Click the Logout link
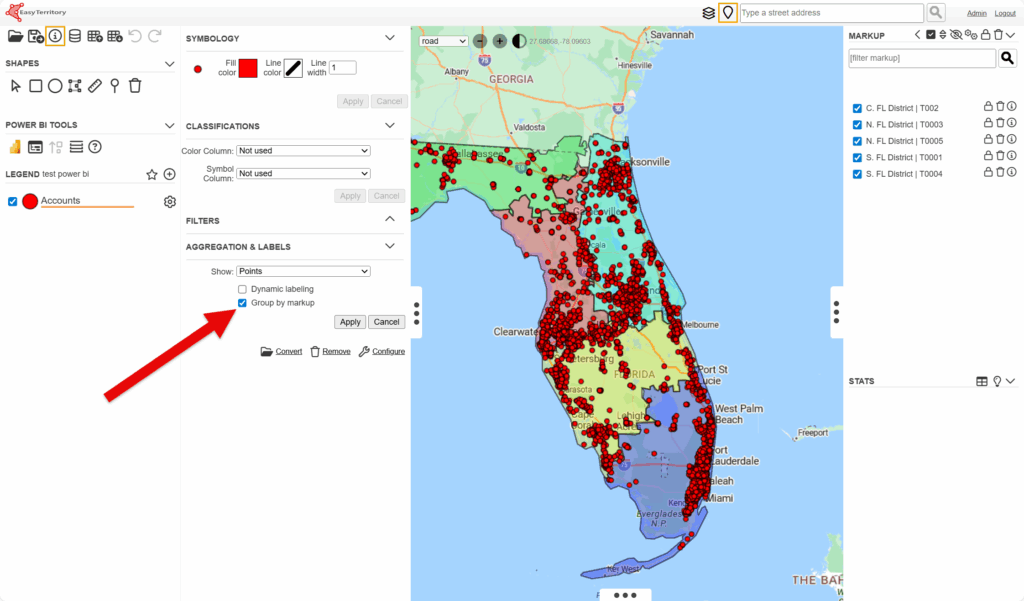The image size is (1024, 601). (x=1004, y=13)
